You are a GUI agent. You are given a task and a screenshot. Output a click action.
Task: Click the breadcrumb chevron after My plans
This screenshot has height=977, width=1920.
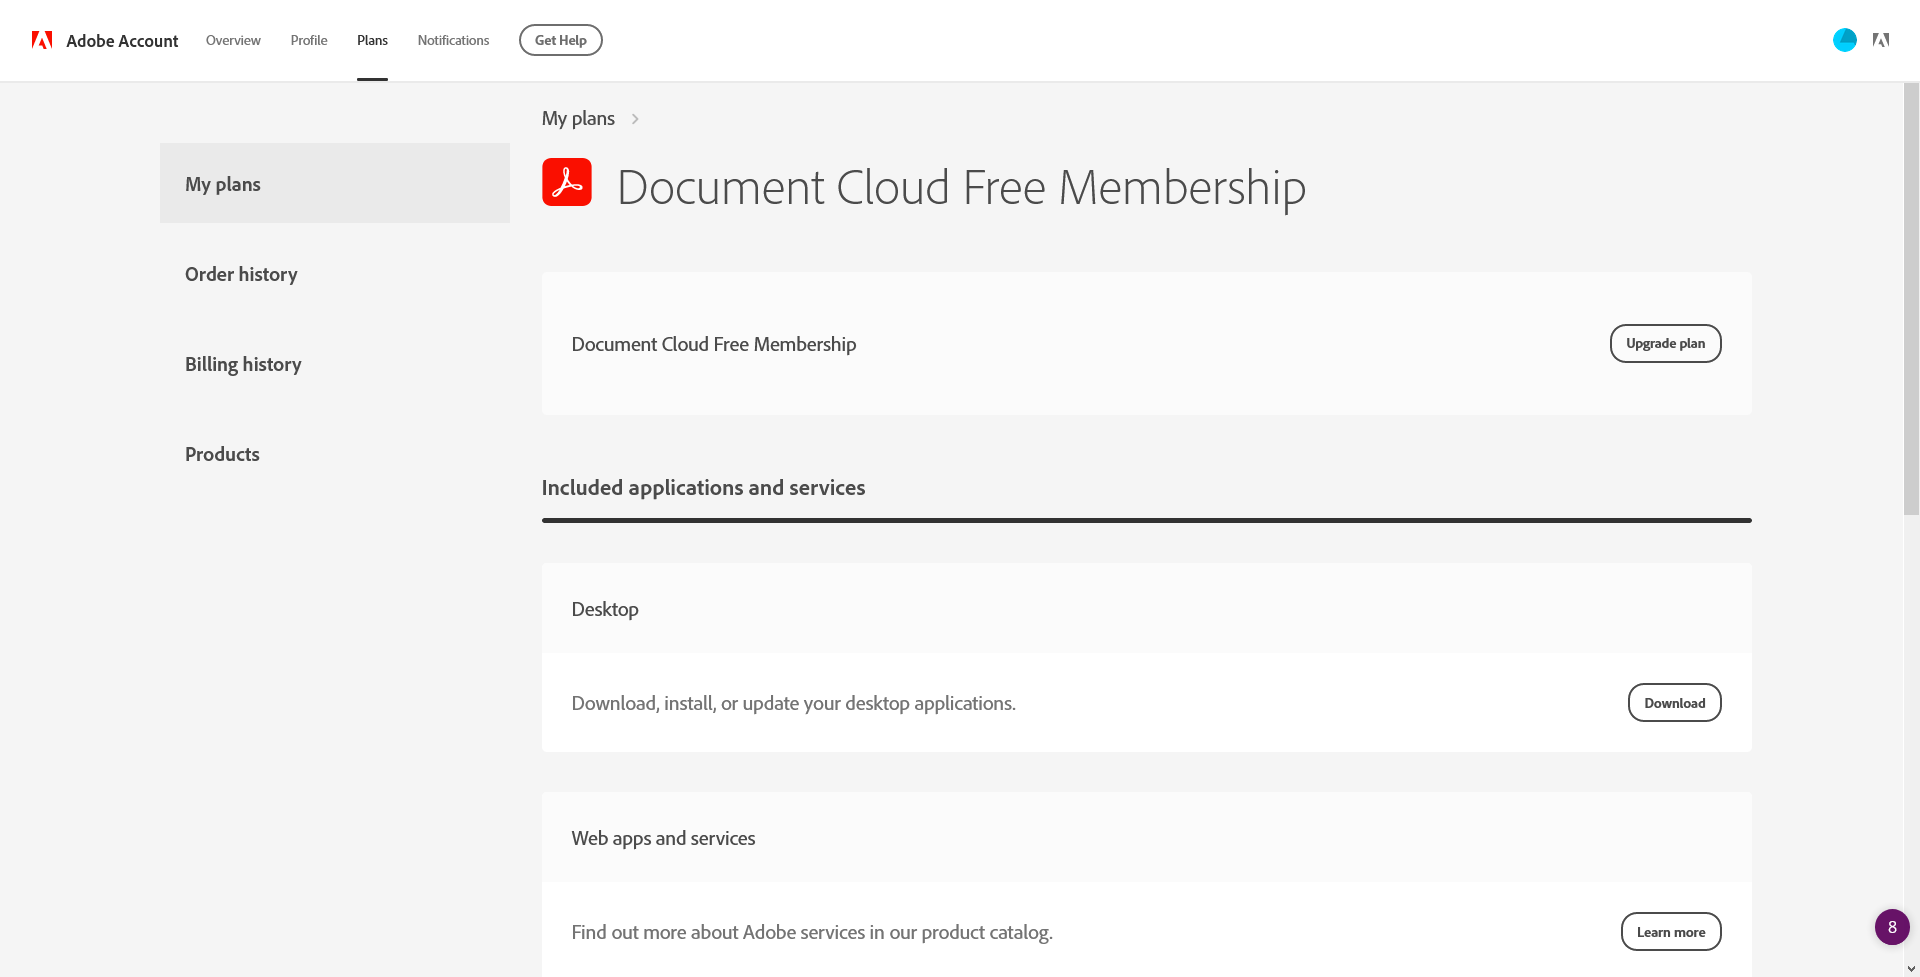(635, 119)
